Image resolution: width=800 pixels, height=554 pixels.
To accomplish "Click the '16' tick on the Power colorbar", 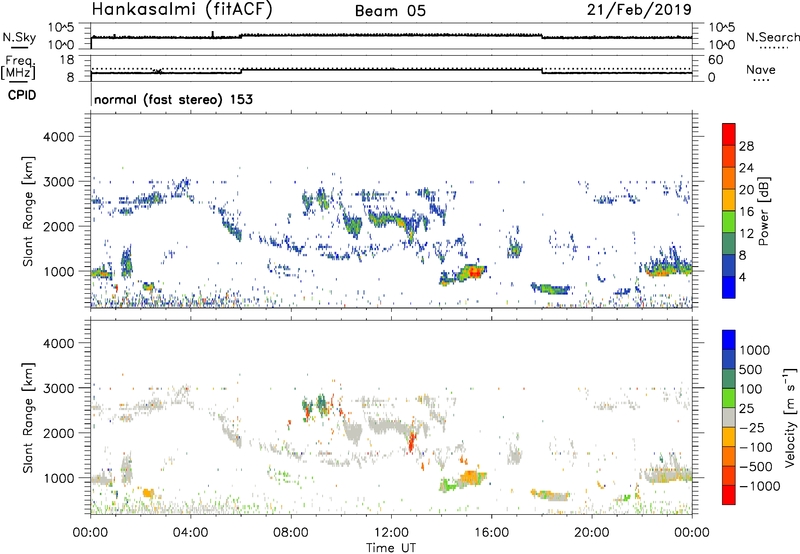I will 746,212.
